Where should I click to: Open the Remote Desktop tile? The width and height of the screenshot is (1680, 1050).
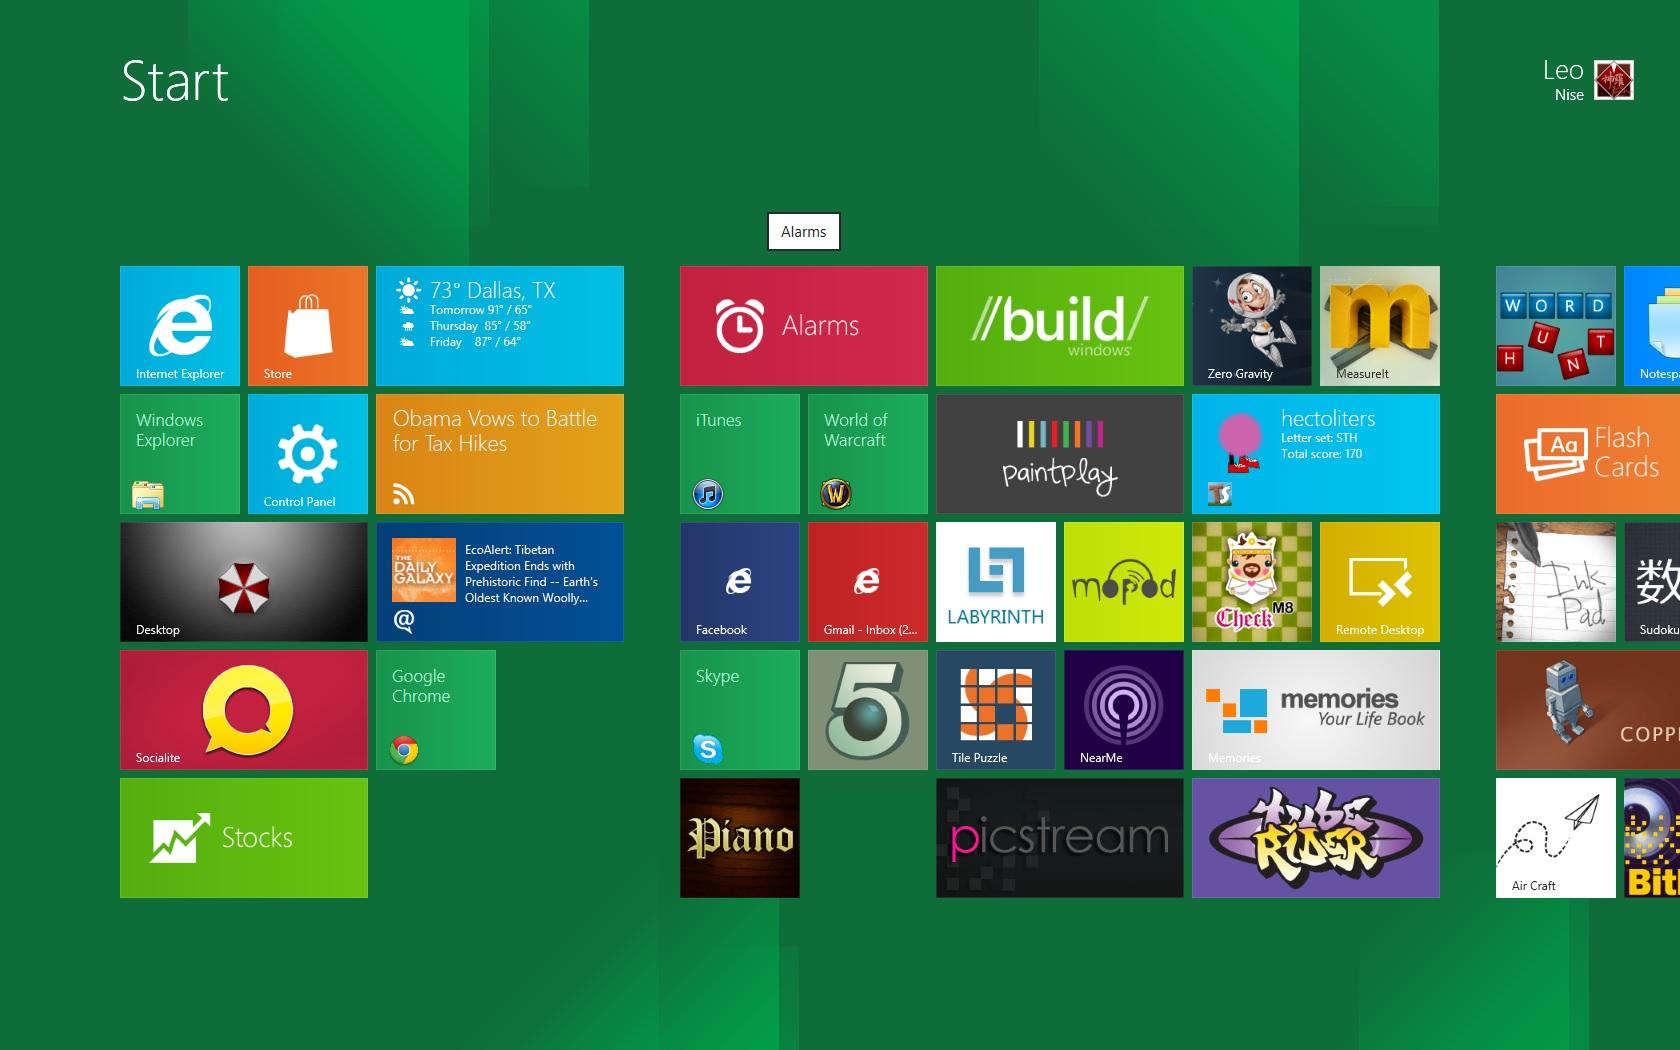[1380, 582]
